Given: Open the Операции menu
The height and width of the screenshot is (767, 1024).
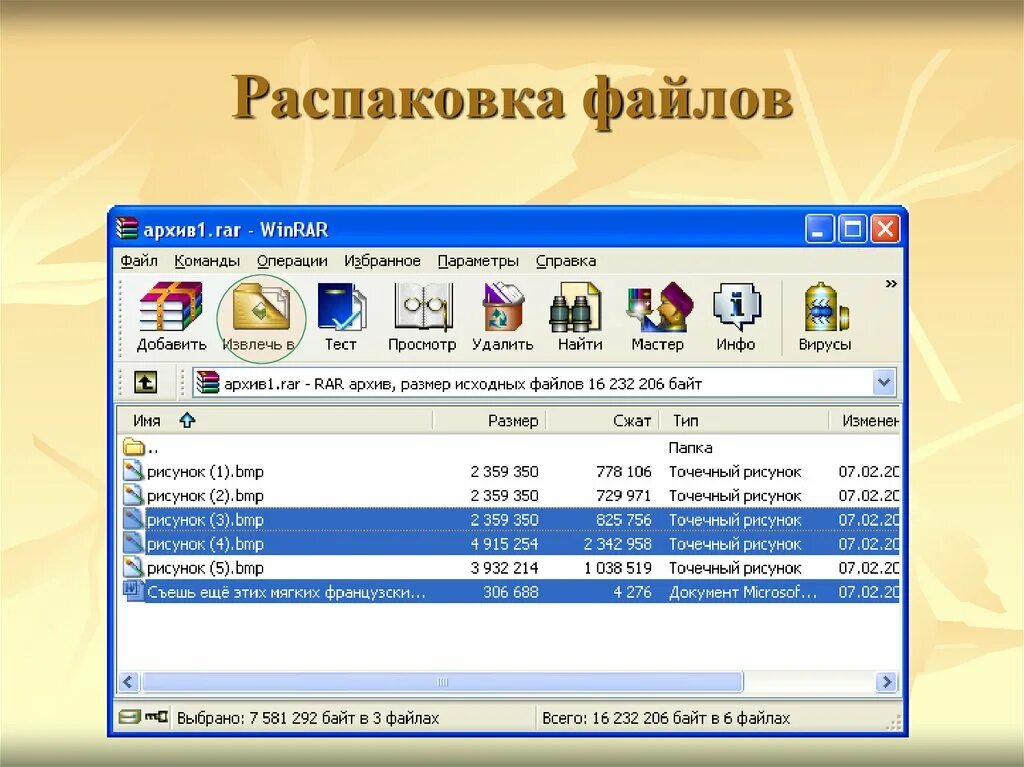Looking at the screenshot, I should (292, 261).
